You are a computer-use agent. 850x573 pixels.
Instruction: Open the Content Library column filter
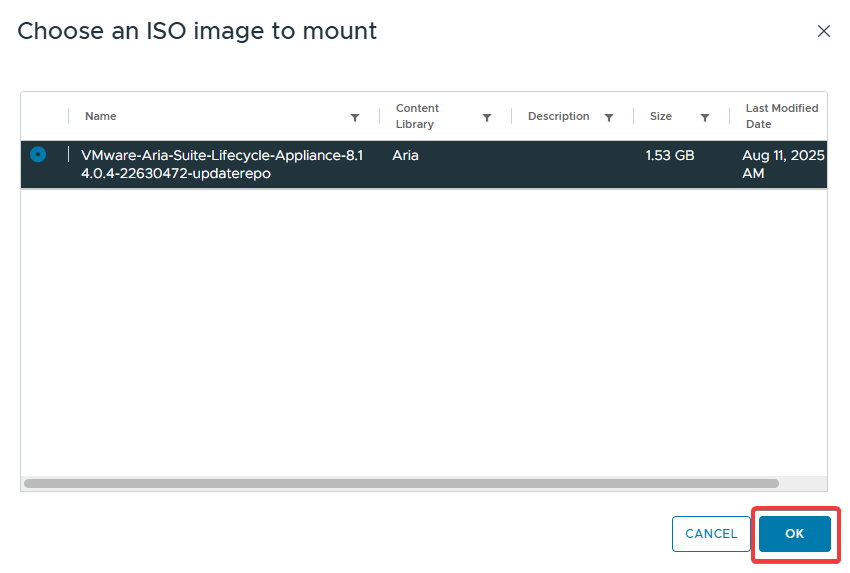[487, 118]
